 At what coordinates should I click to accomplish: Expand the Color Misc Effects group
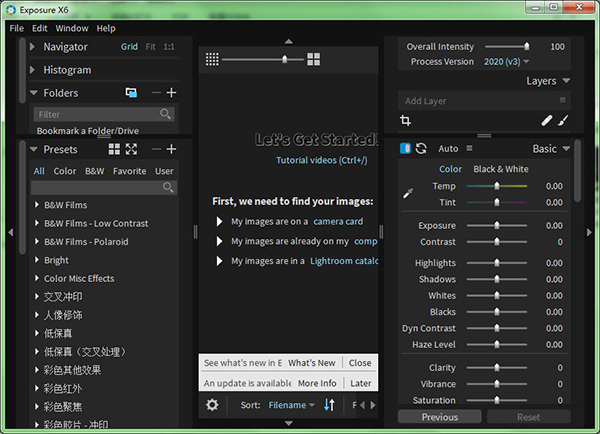point(37,278)
